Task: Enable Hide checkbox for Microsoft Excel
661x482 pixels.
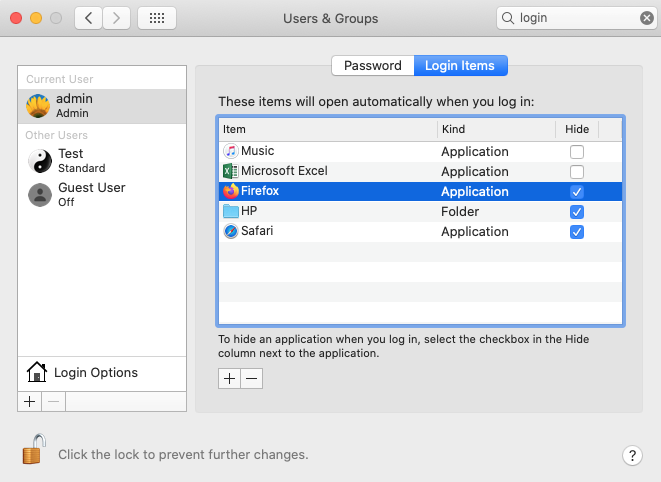Action: tap(576, 172)
